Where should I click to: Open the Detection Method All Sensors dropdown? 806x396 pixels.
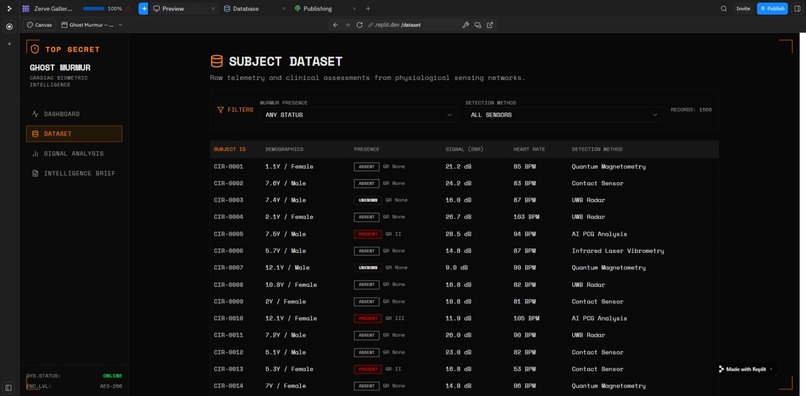tap(564, 115)
